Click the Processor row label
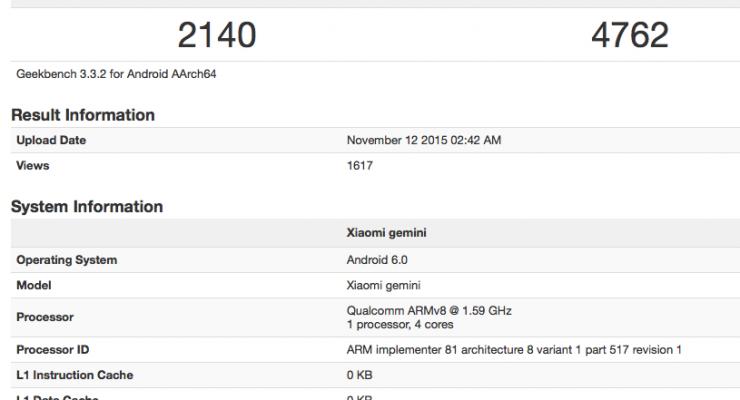This screenshot has width=740, height=400. click(46, 317)
